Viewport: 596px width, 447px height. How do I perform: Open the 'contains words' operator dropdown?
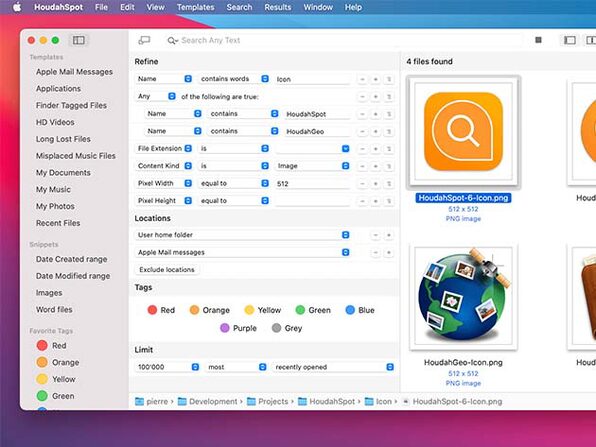[x=234, y=79]
